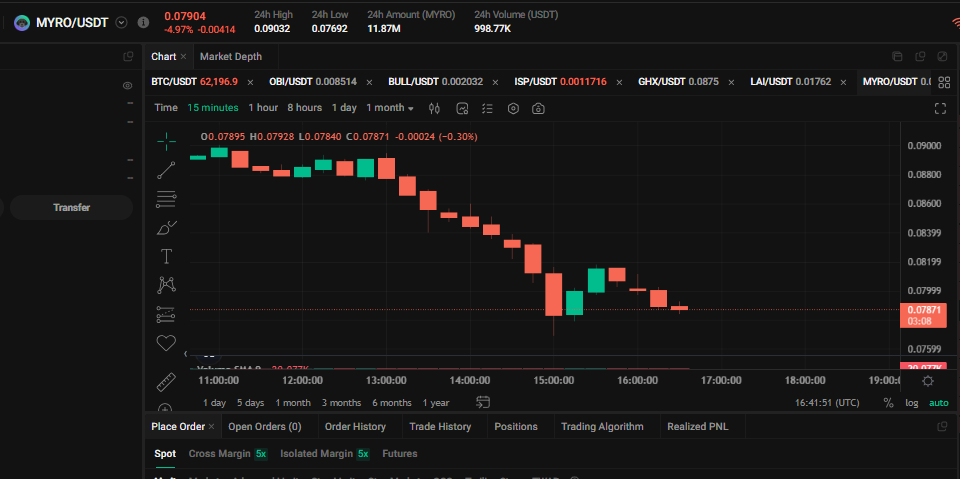Open the forecasting and measurement tools
Viewport: 960px width, 479px height.
[x=166, y=314]
